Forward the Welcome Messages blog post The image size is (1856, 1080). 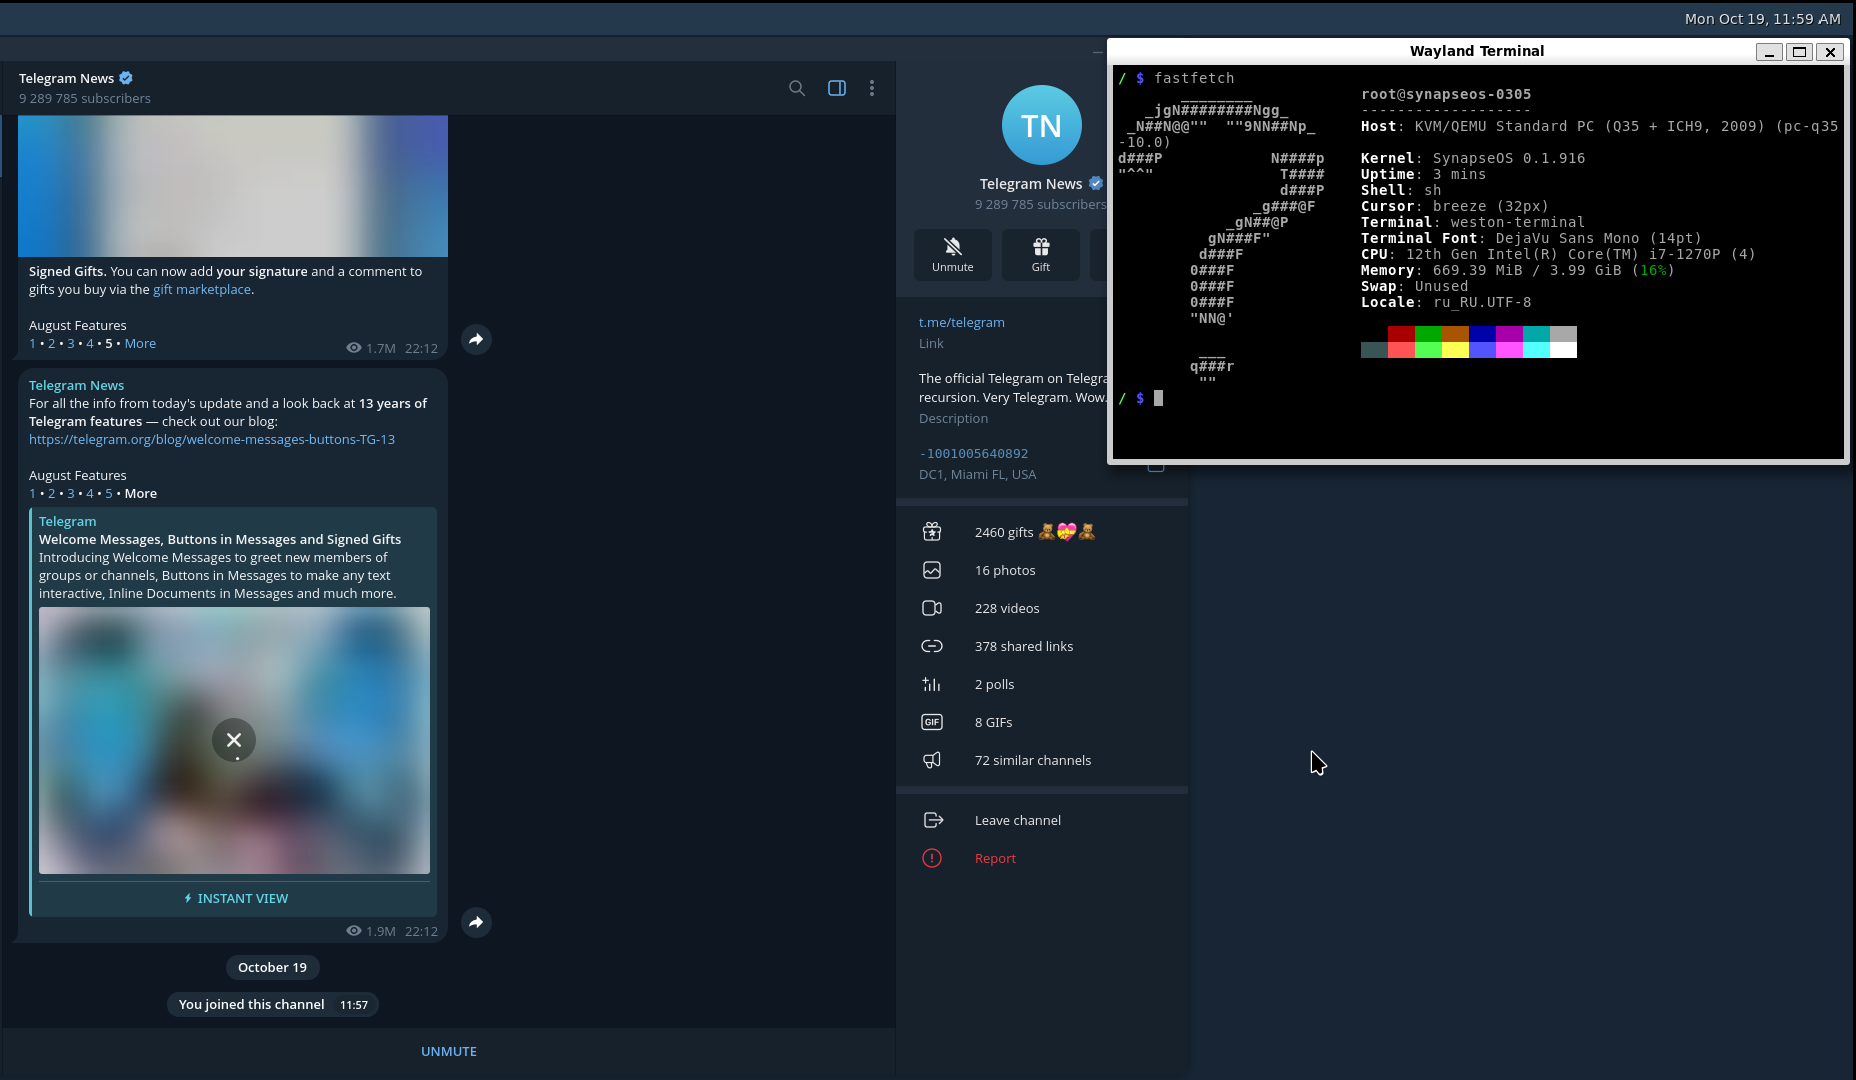coord(476,922)
